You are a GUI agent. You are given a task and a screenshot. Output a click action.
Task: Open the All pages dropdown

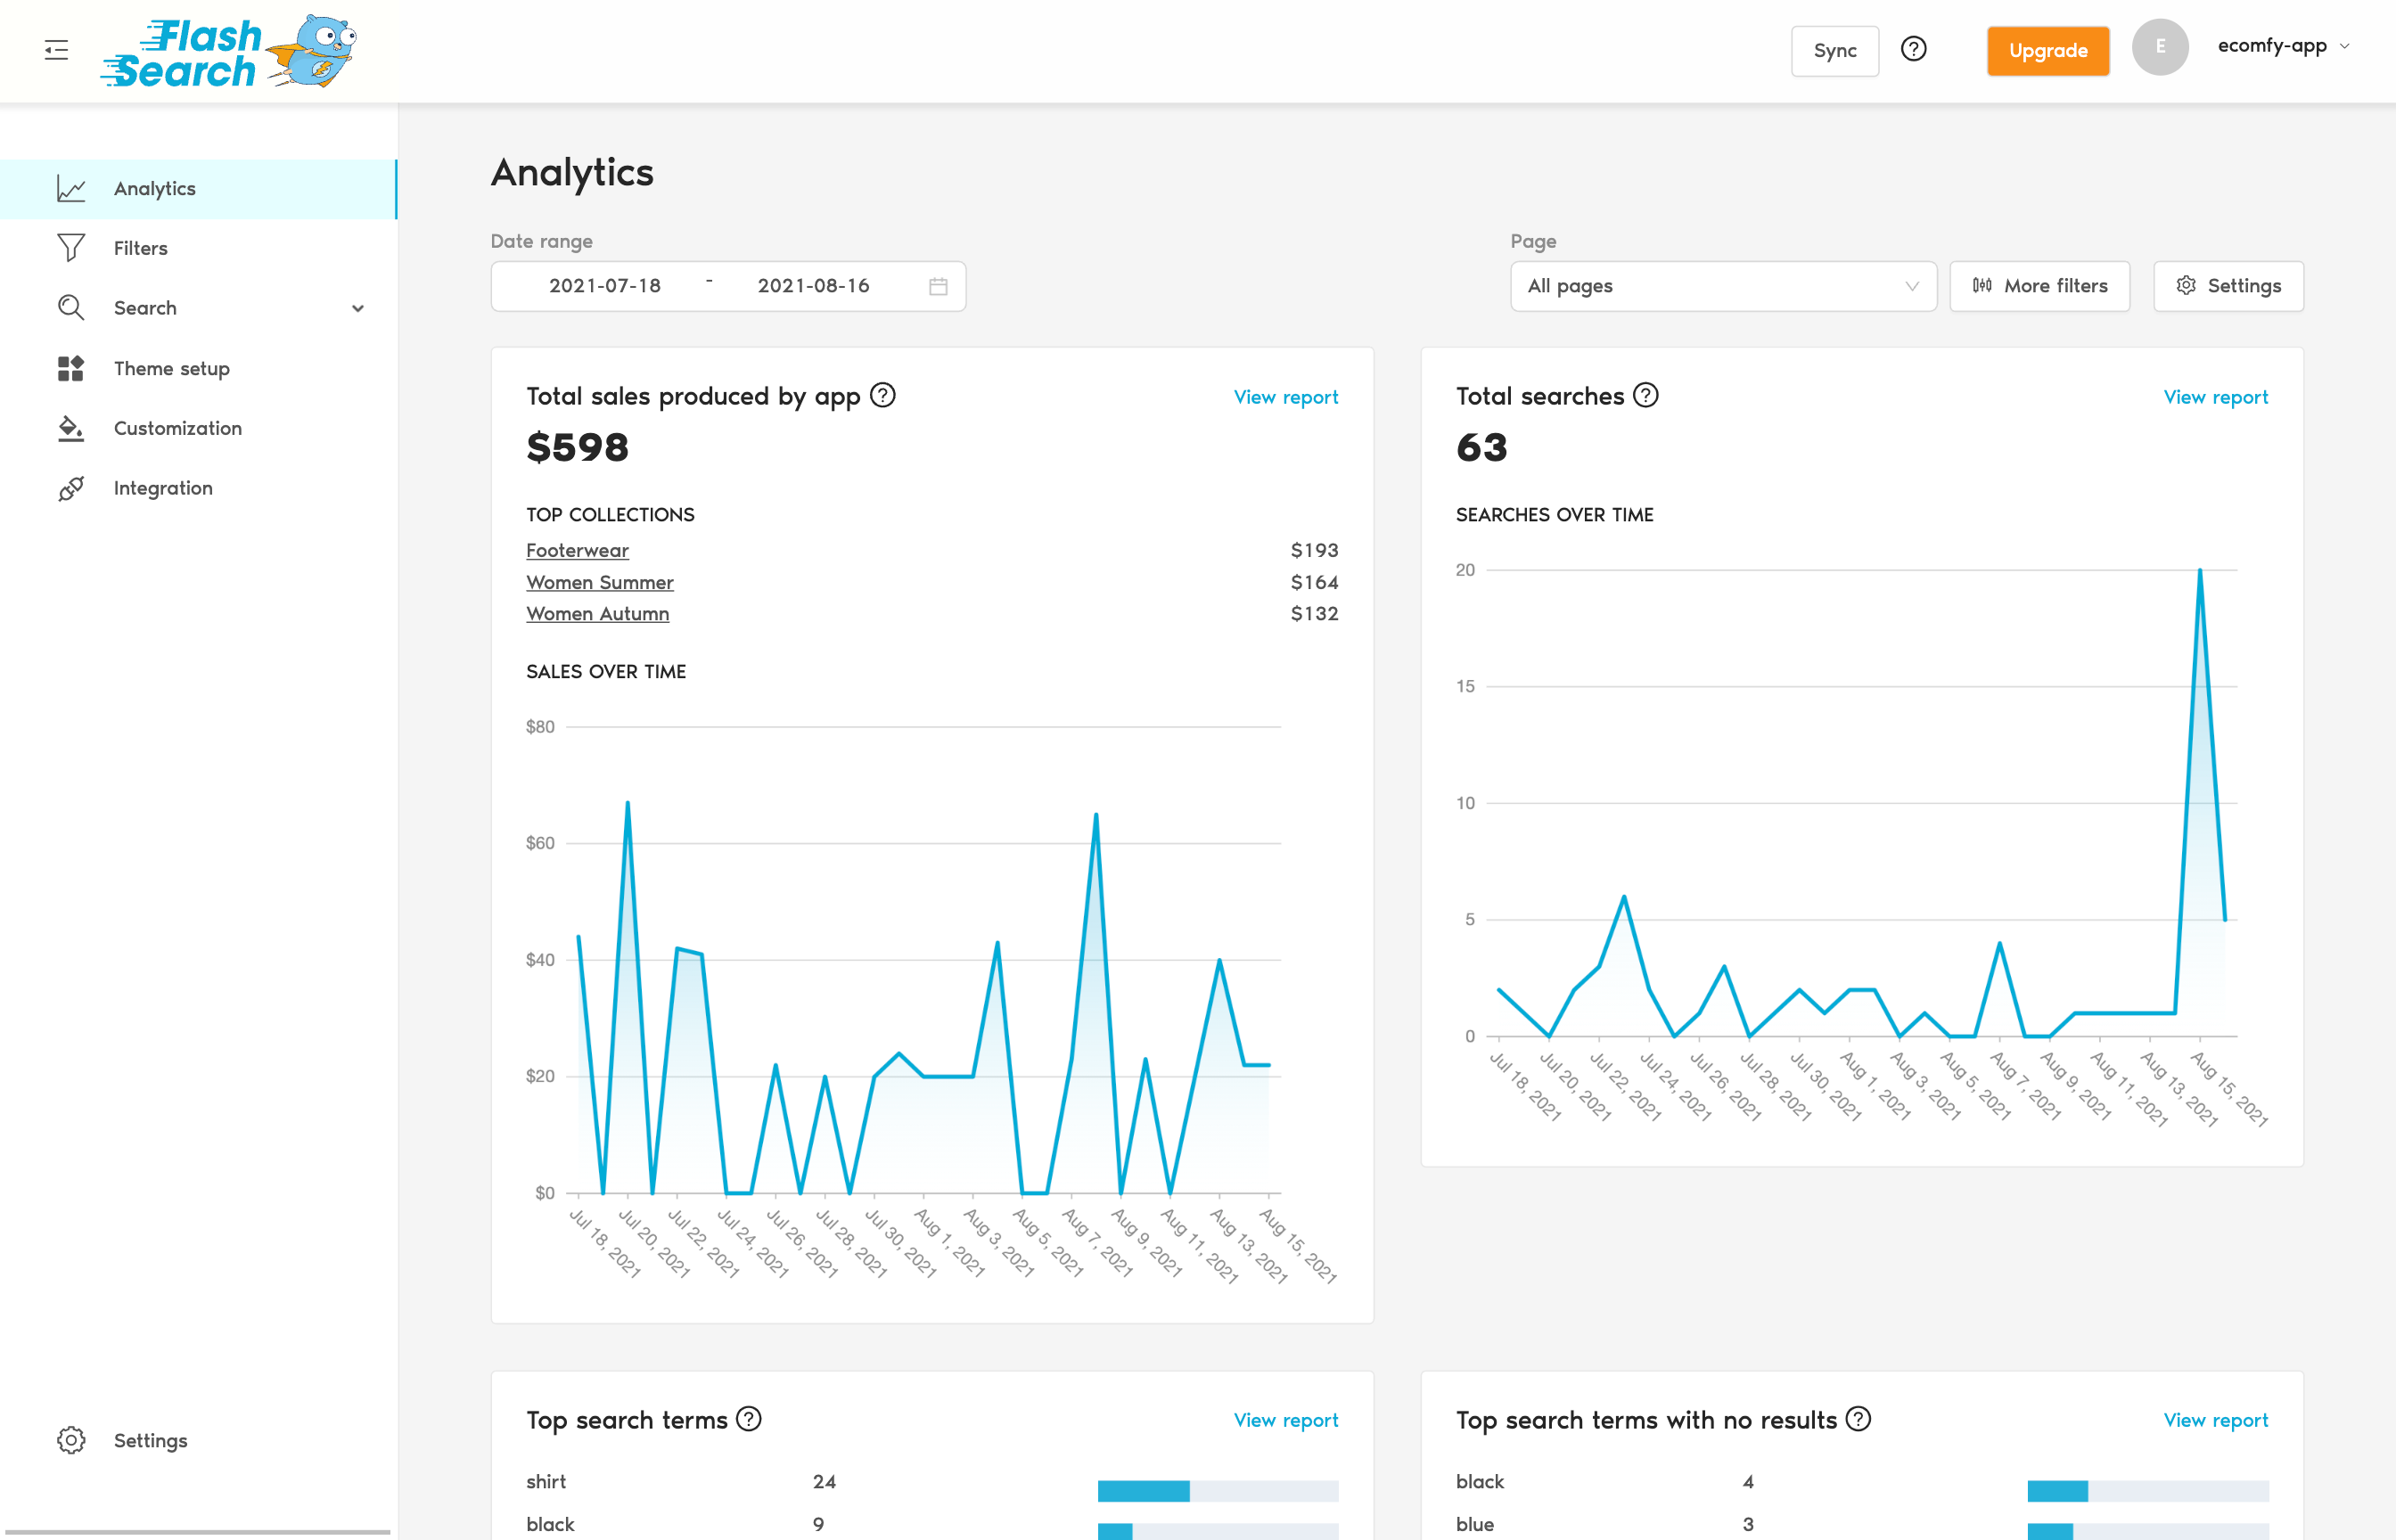[x=1722, y=286]
